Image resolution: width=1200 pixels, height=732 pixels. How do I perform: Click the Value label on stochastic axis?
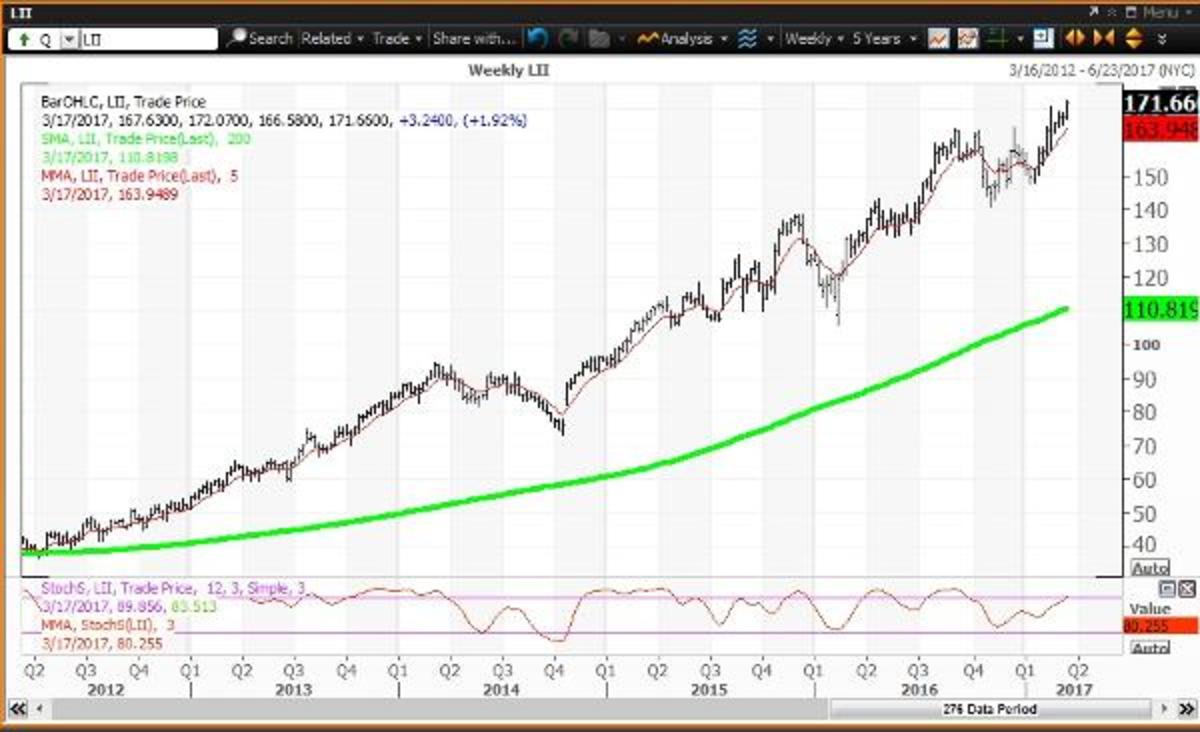click(x=1148, y=608)
